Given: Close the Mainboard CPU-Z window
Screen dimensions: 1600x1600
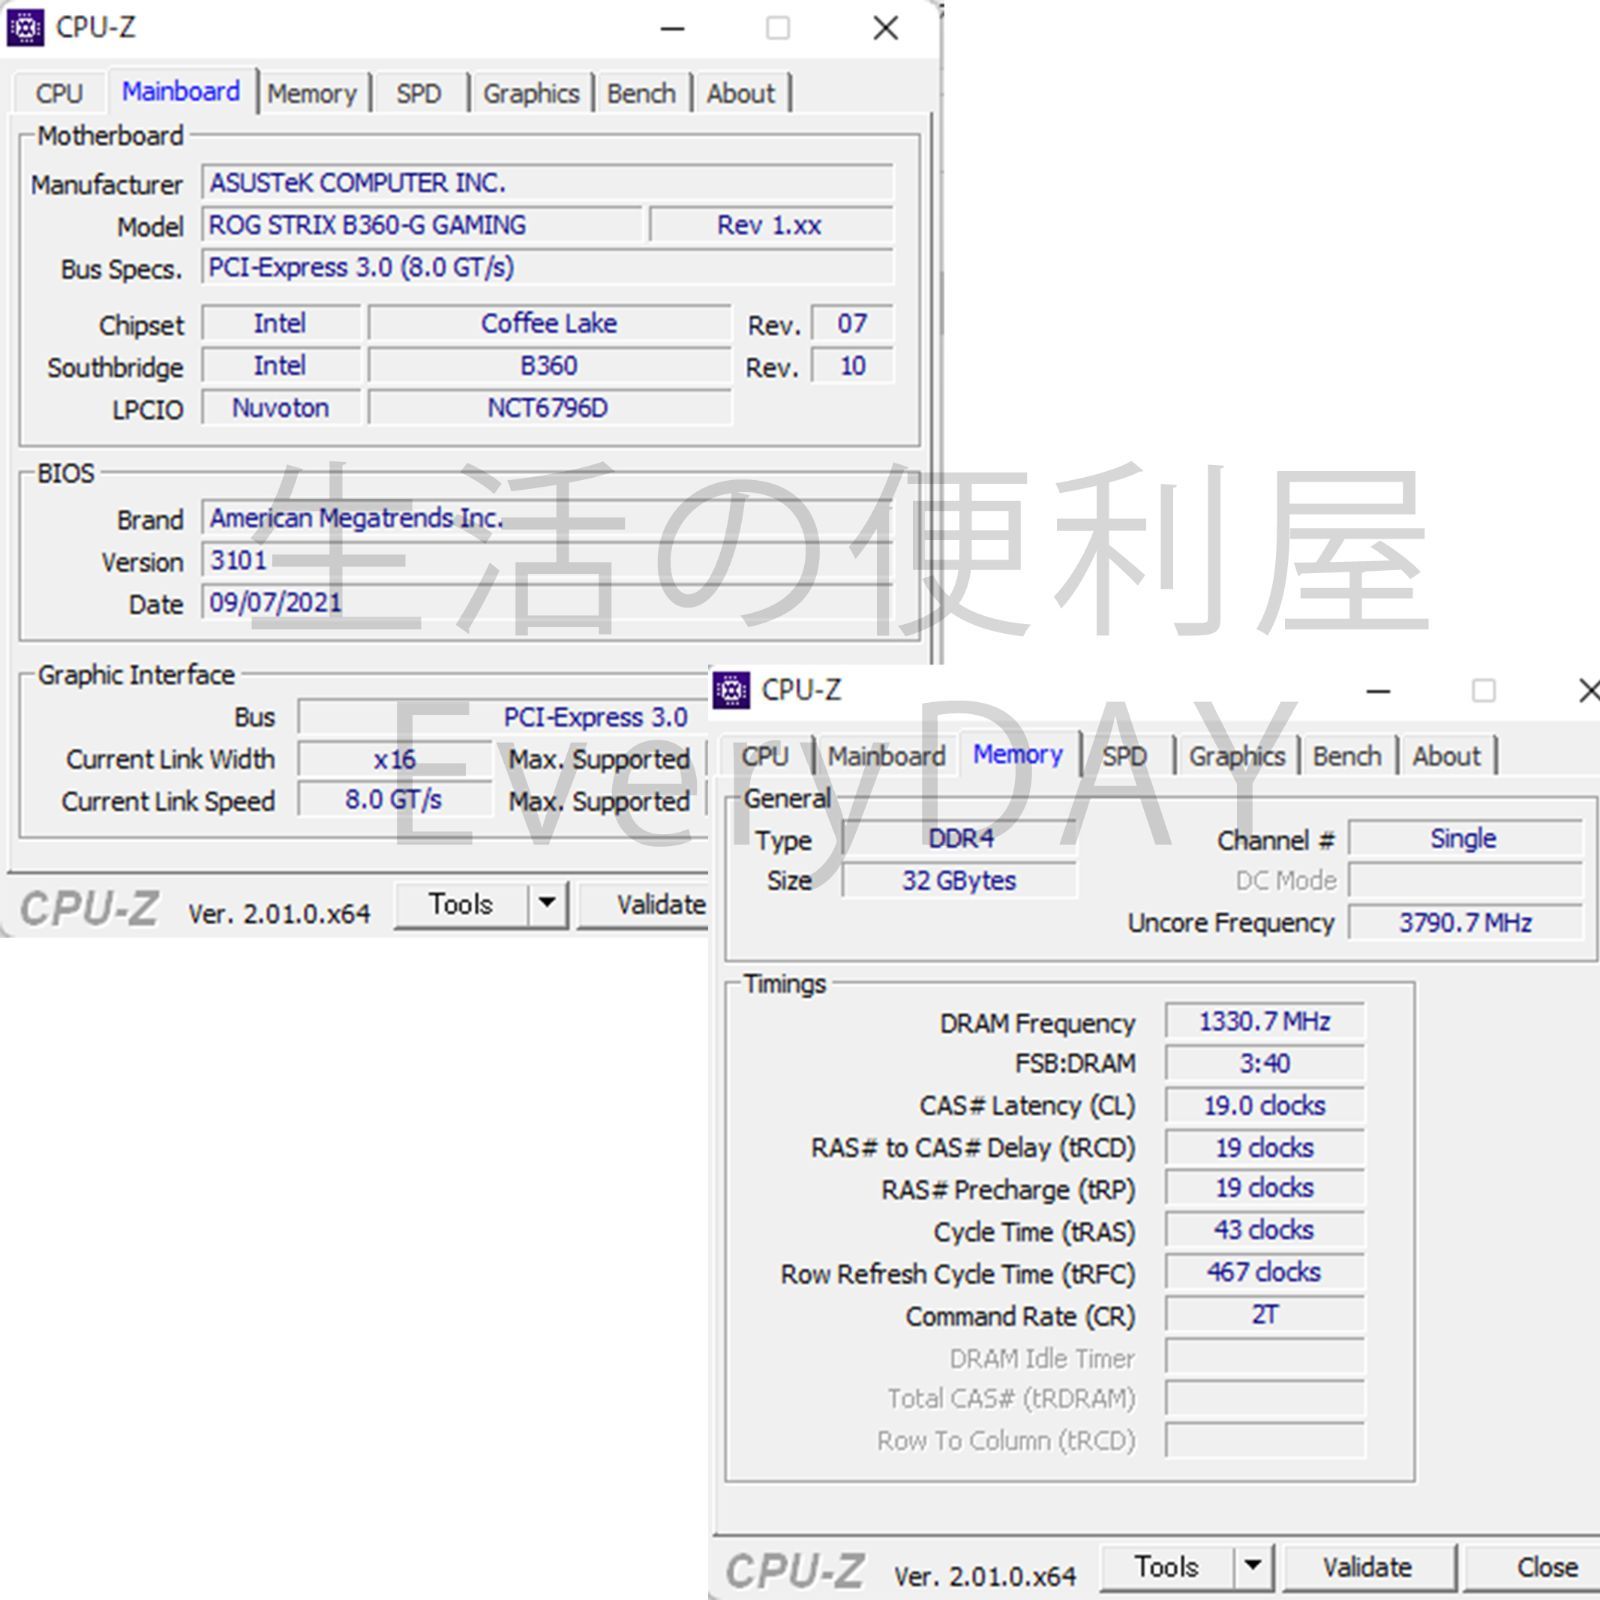Looking at the screenshot, I should tap(886, 28).
